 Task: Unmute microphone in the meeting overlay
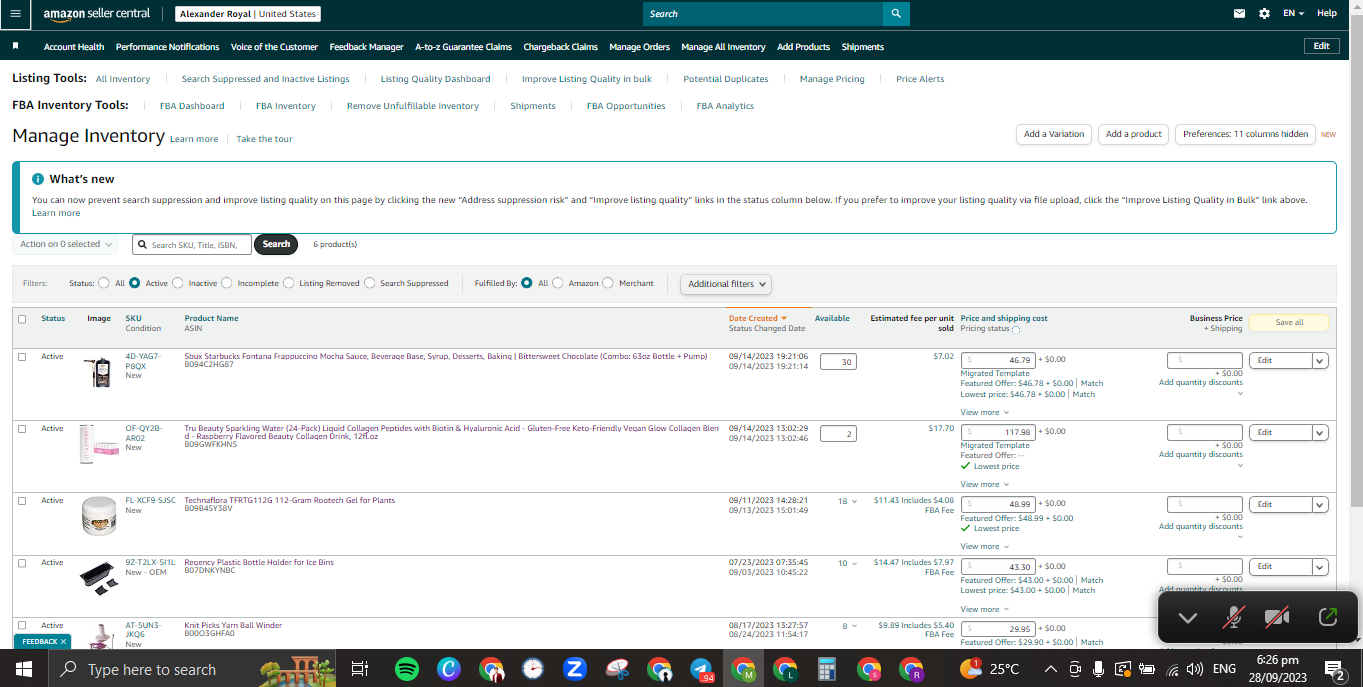click(x=1234, y=618)
